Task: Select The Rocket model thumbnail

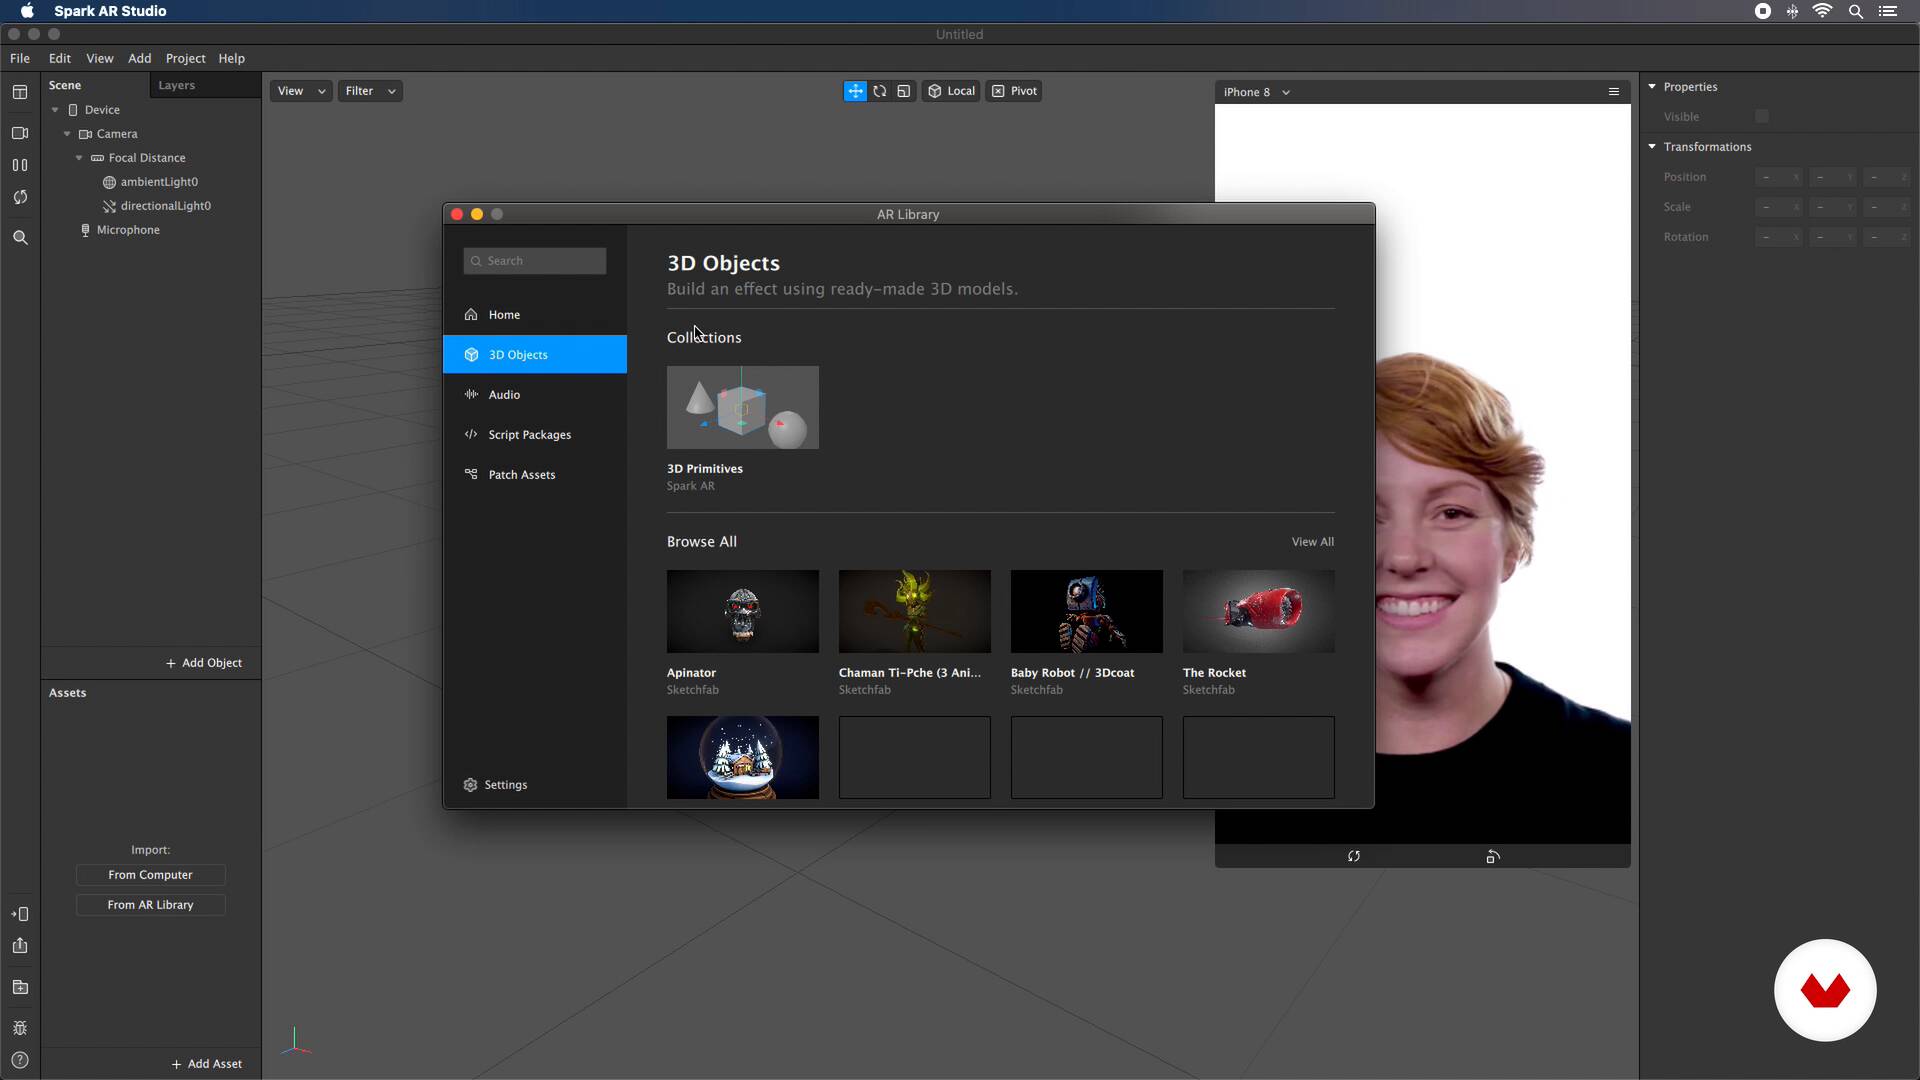Action: [1259, 611]
